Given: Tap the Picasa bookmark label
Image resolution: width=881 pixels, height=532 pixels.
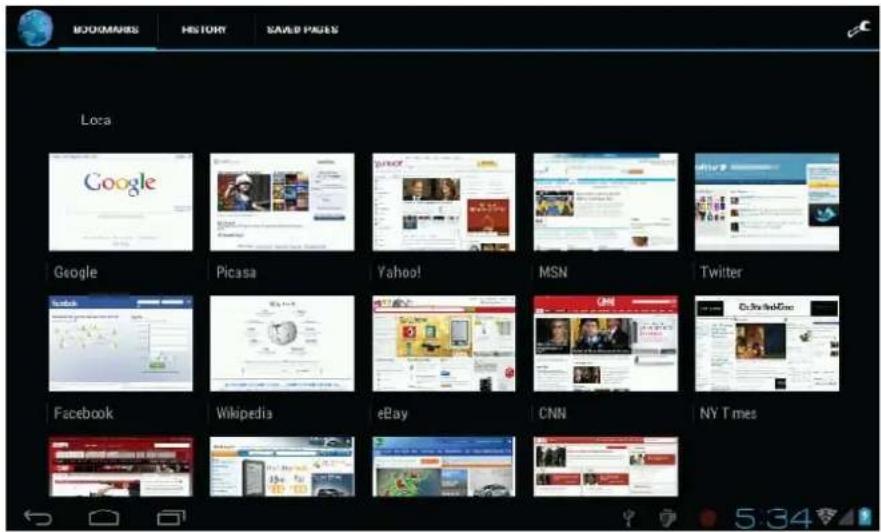Looking at the screenshot, I should [236, 272].
